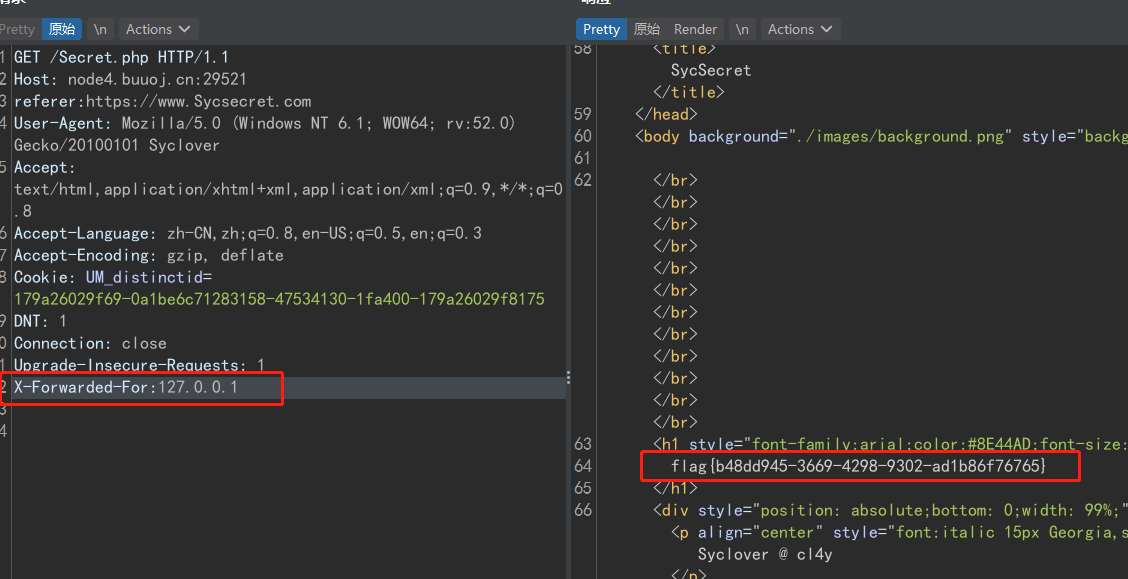
Task: Click the Connection: close header
Action: (x=90, y=343)
